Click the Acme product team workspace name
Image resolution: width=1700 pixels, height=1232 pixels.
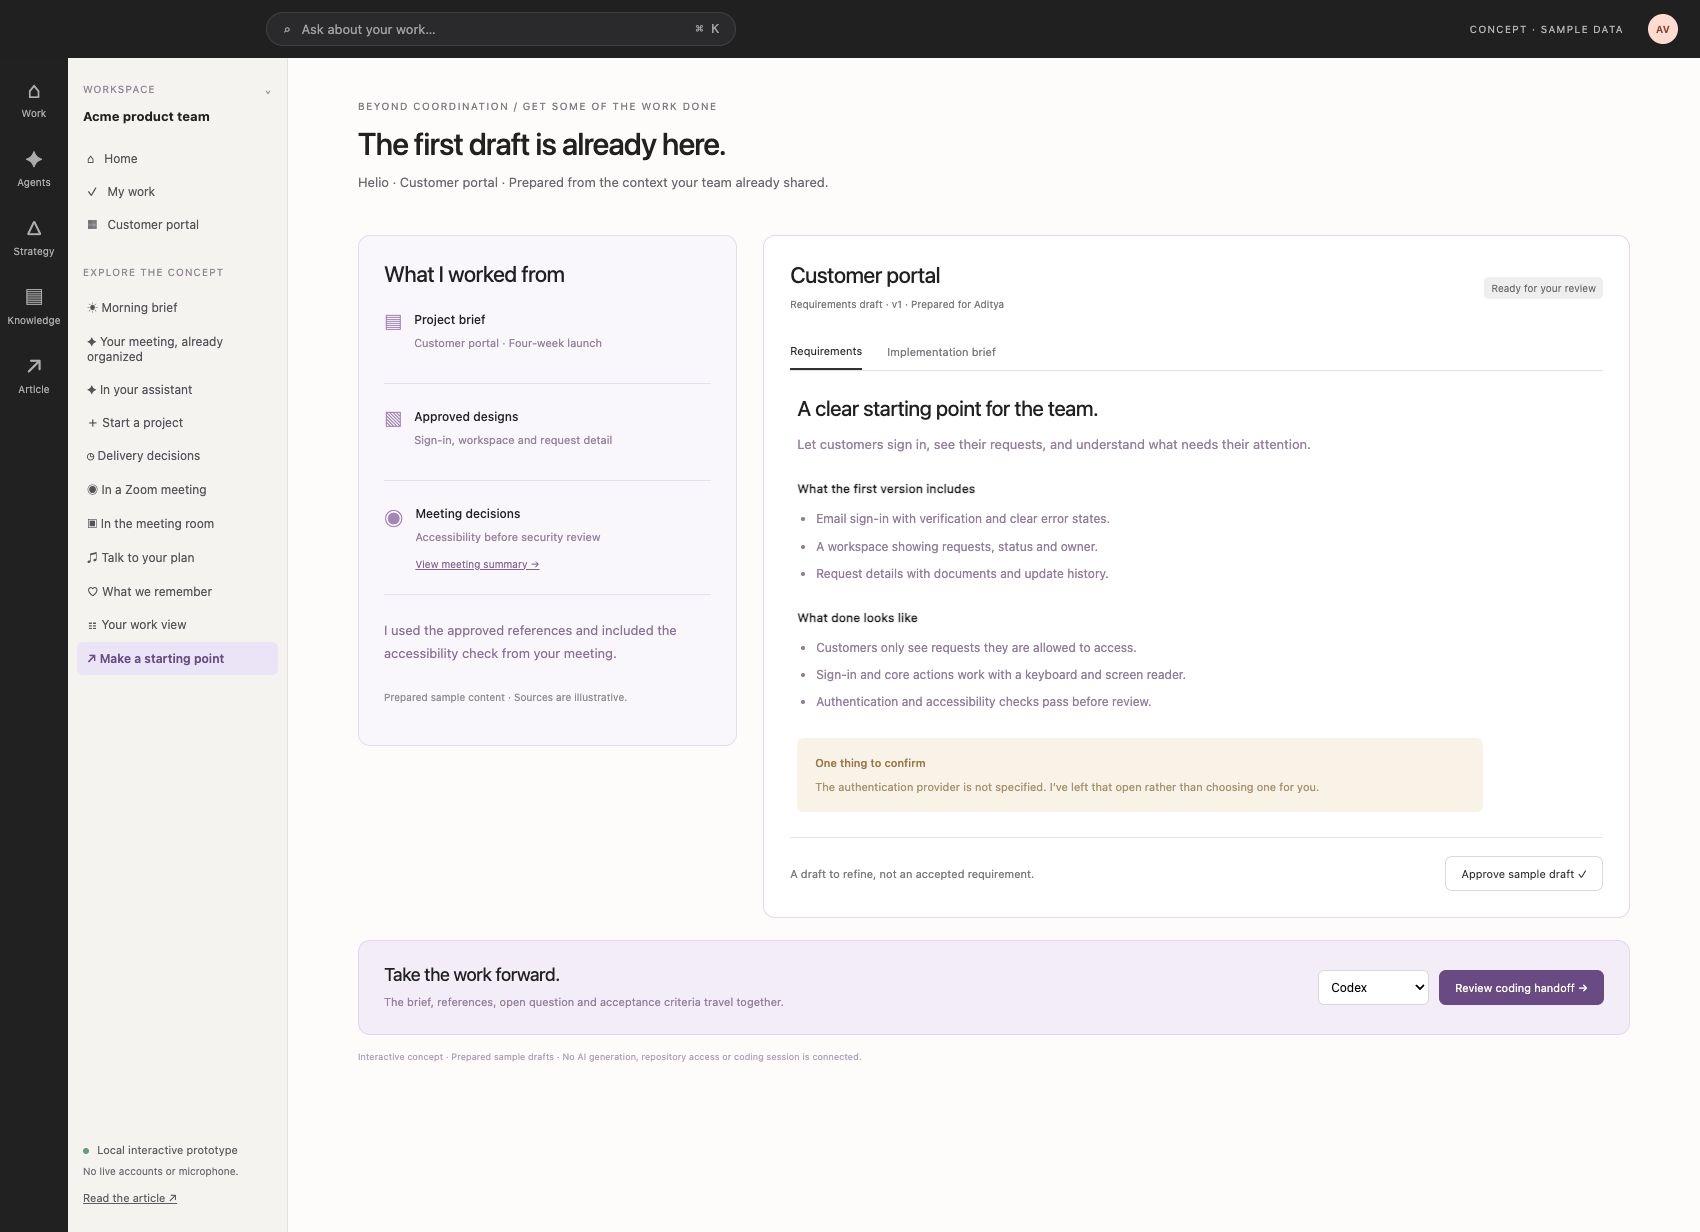tap(146, 117)
